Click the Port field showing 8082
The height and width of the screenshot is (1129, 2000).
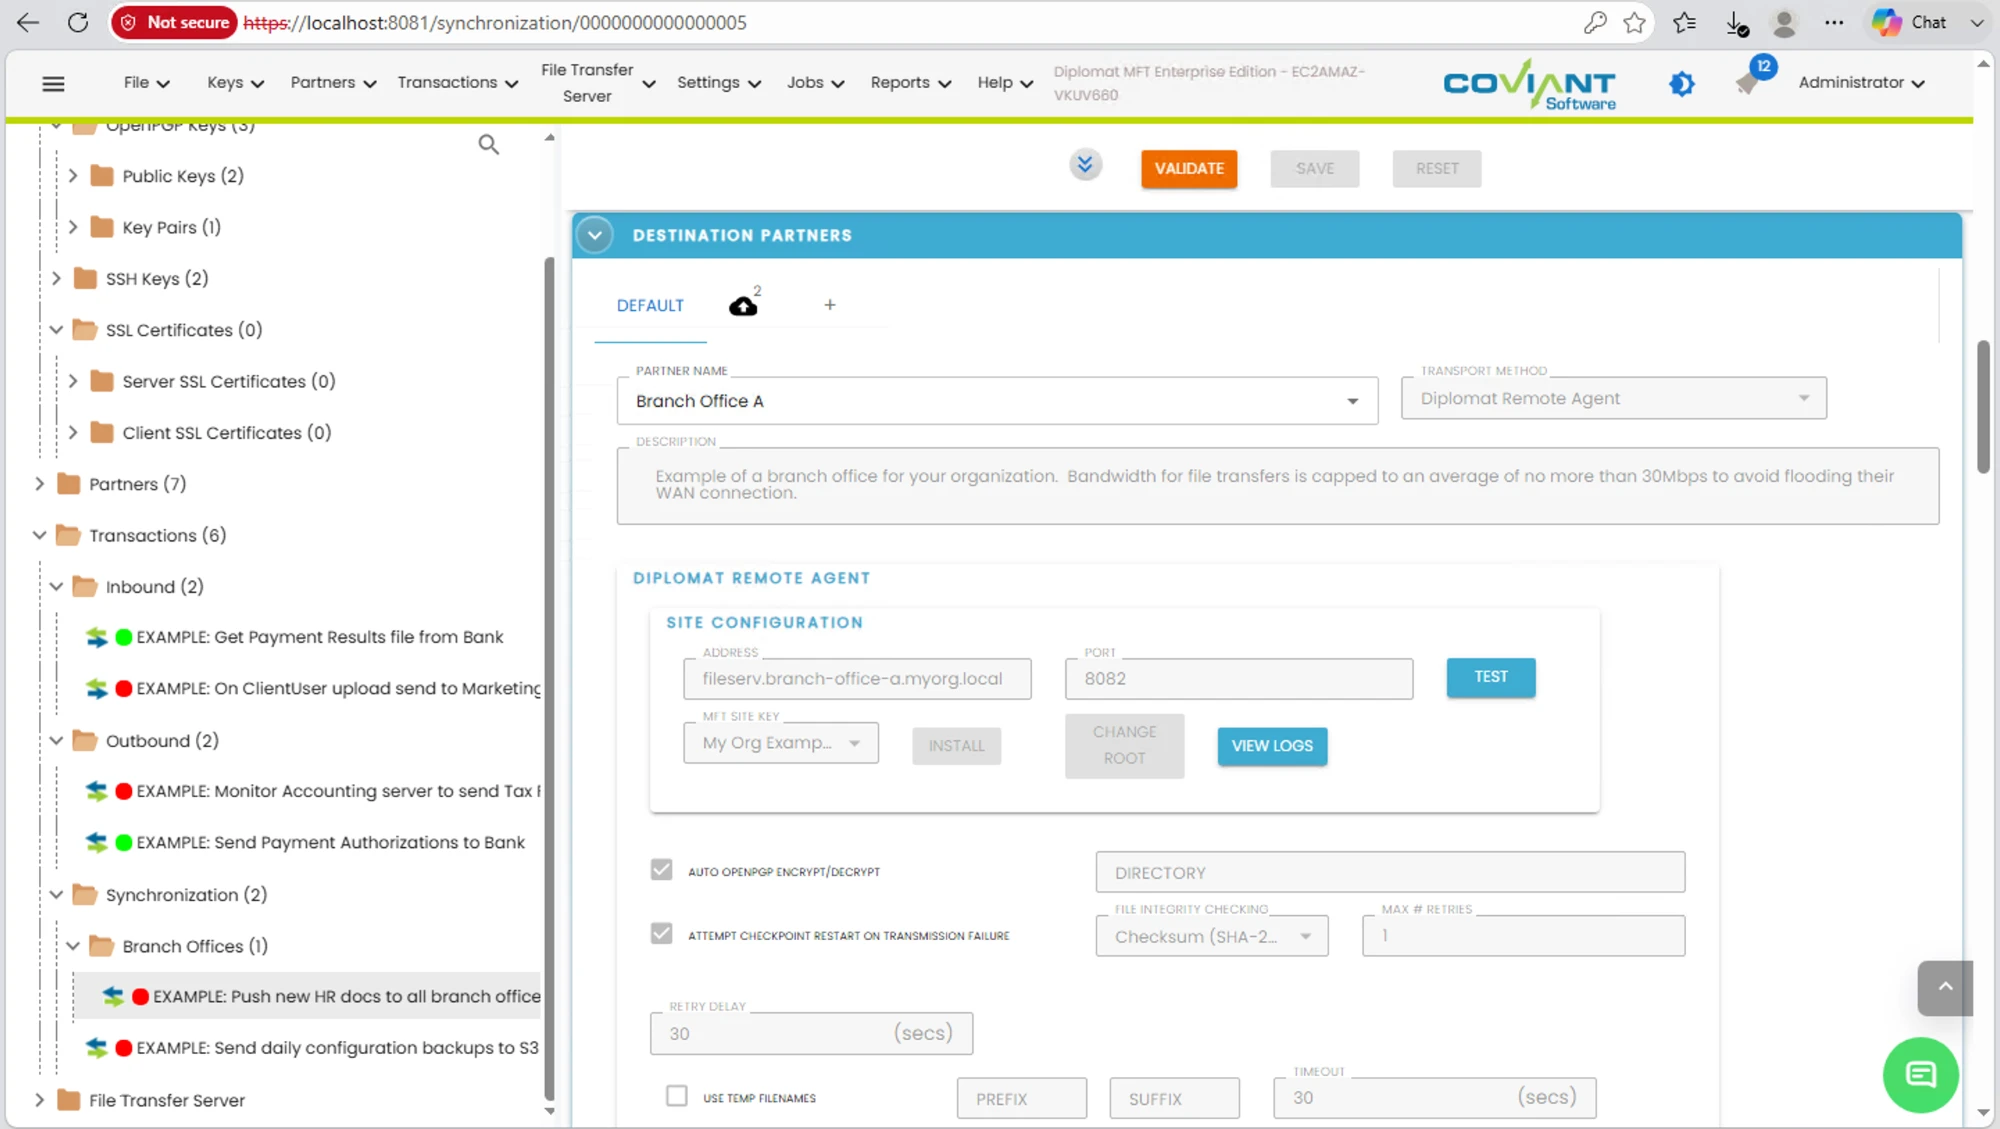[1239, 679]
